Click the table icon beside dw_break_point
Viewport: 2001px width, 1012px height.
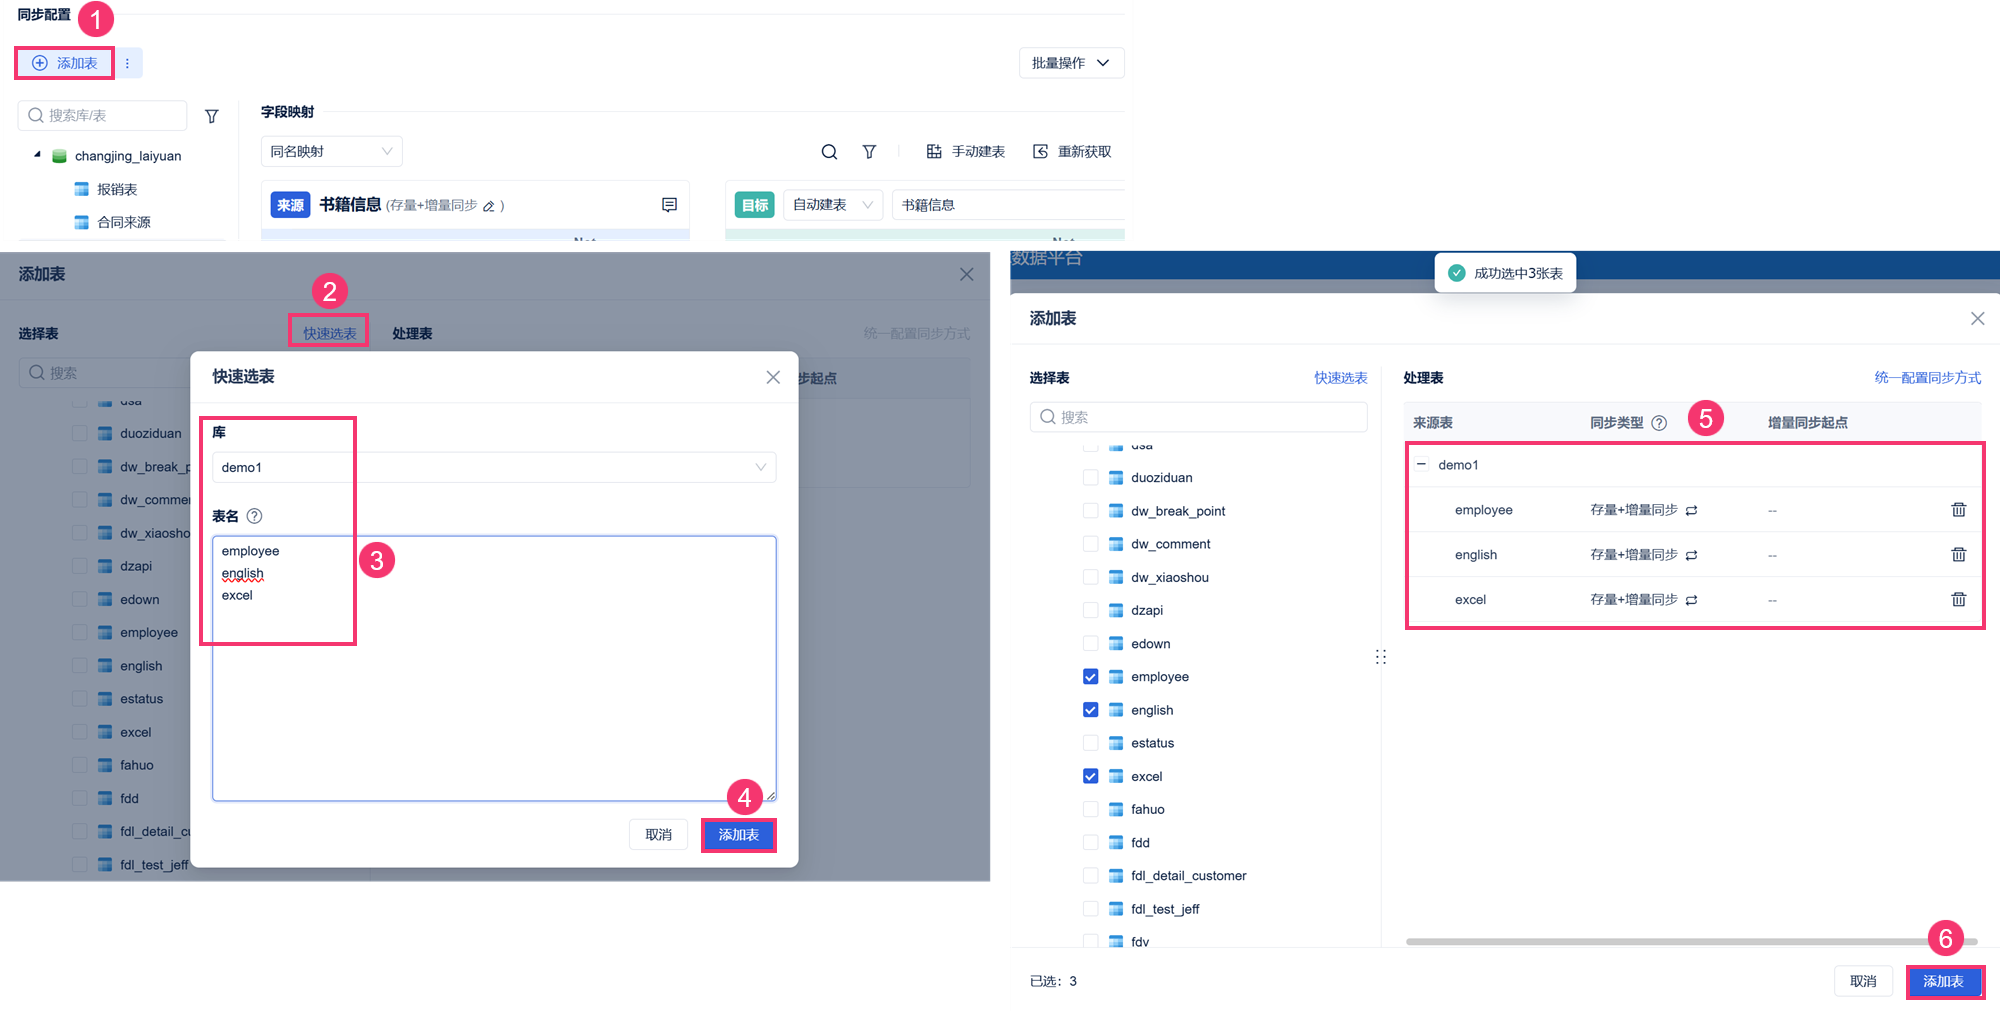pyautogui.click(x=1116, y=511)
